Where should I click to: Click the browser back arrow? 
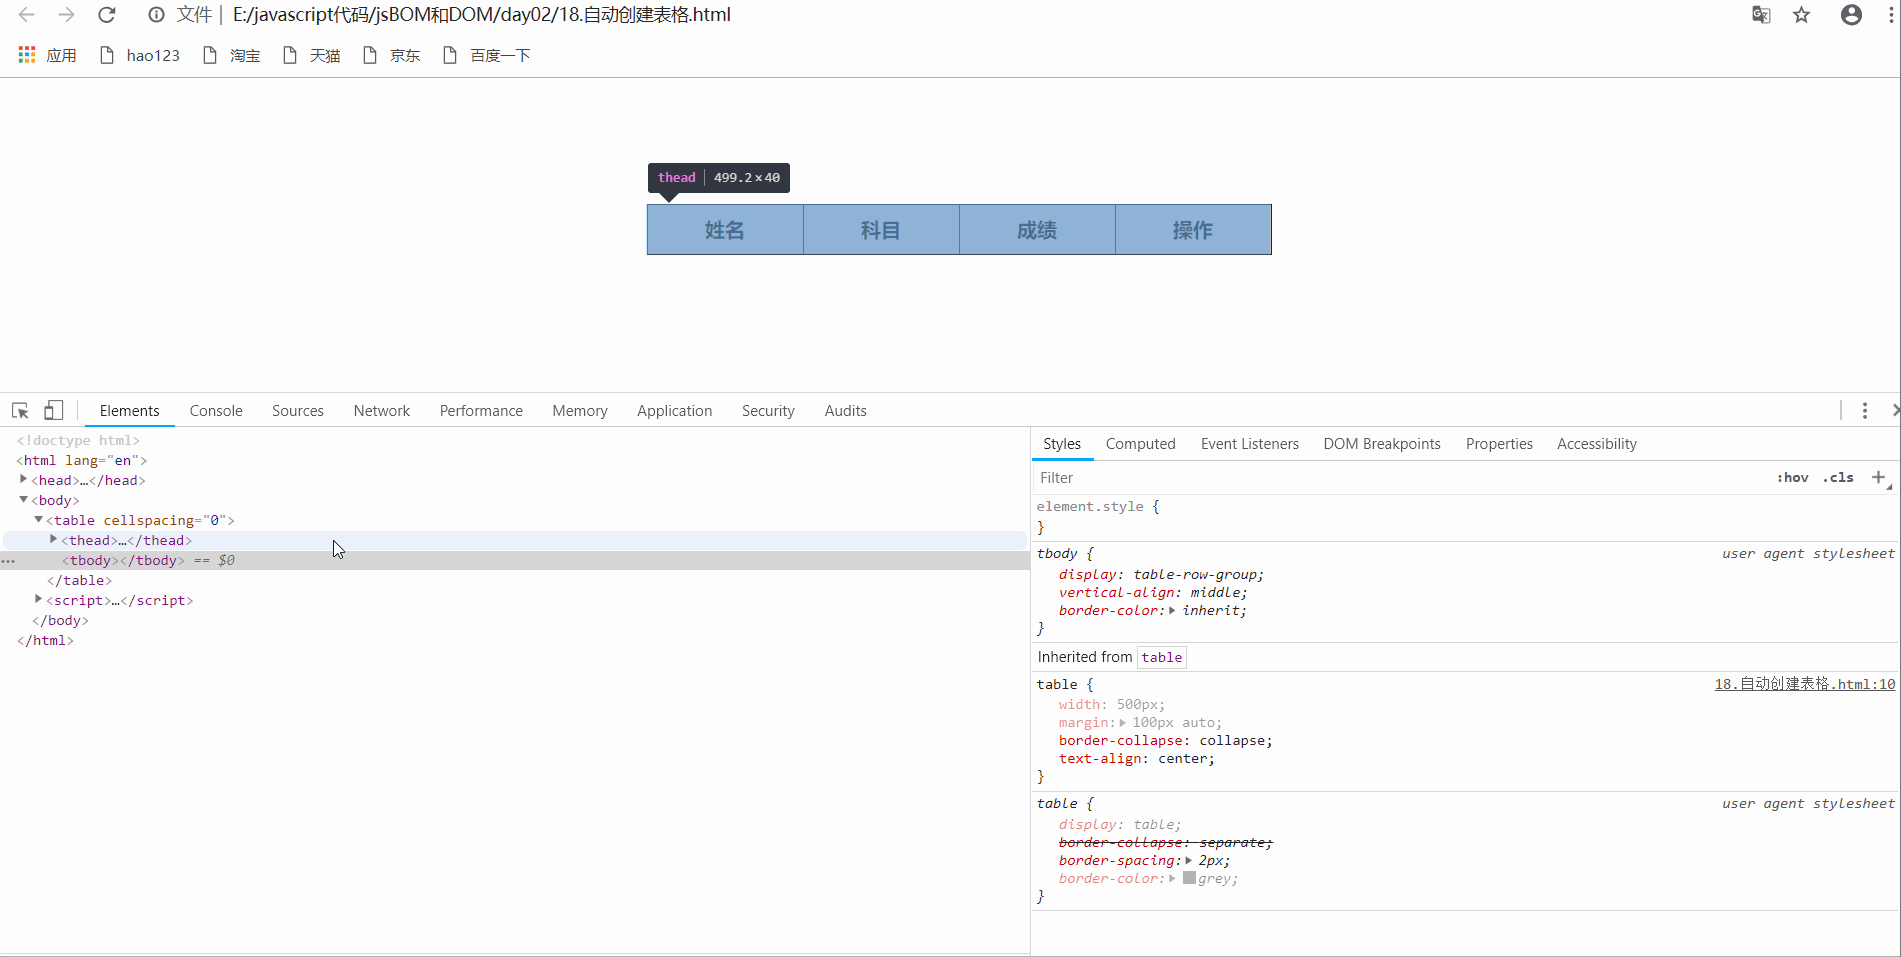point(27,15)
